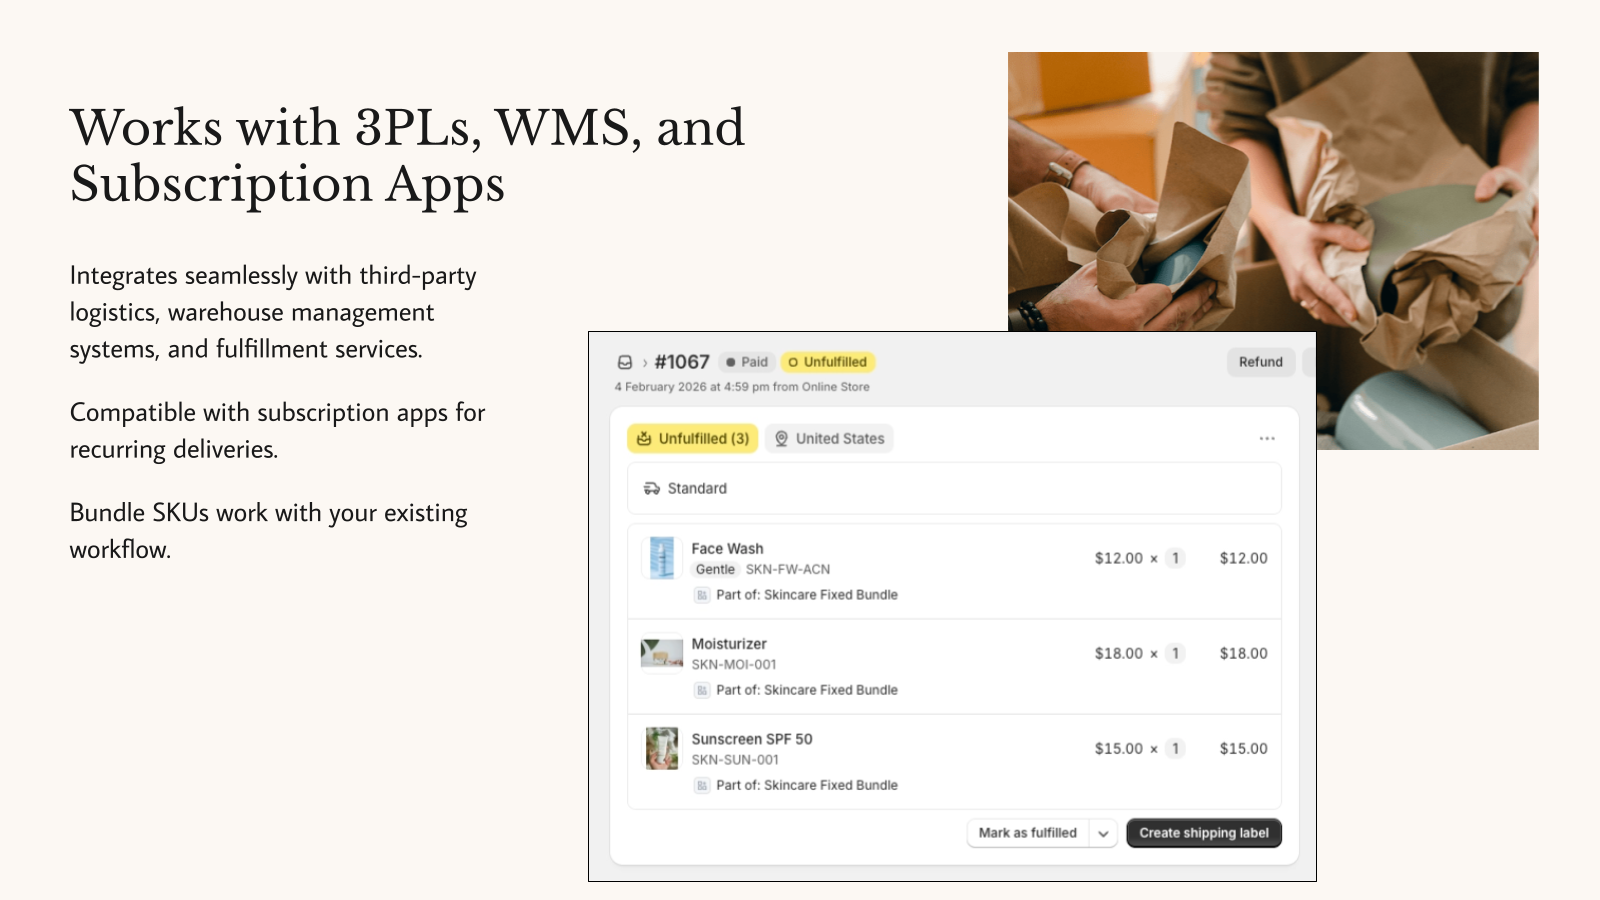The width and height of the screenshot is (1600, 900).
Task: Click the SKN-MOI-001 SKU text
Action: point(734,664)
